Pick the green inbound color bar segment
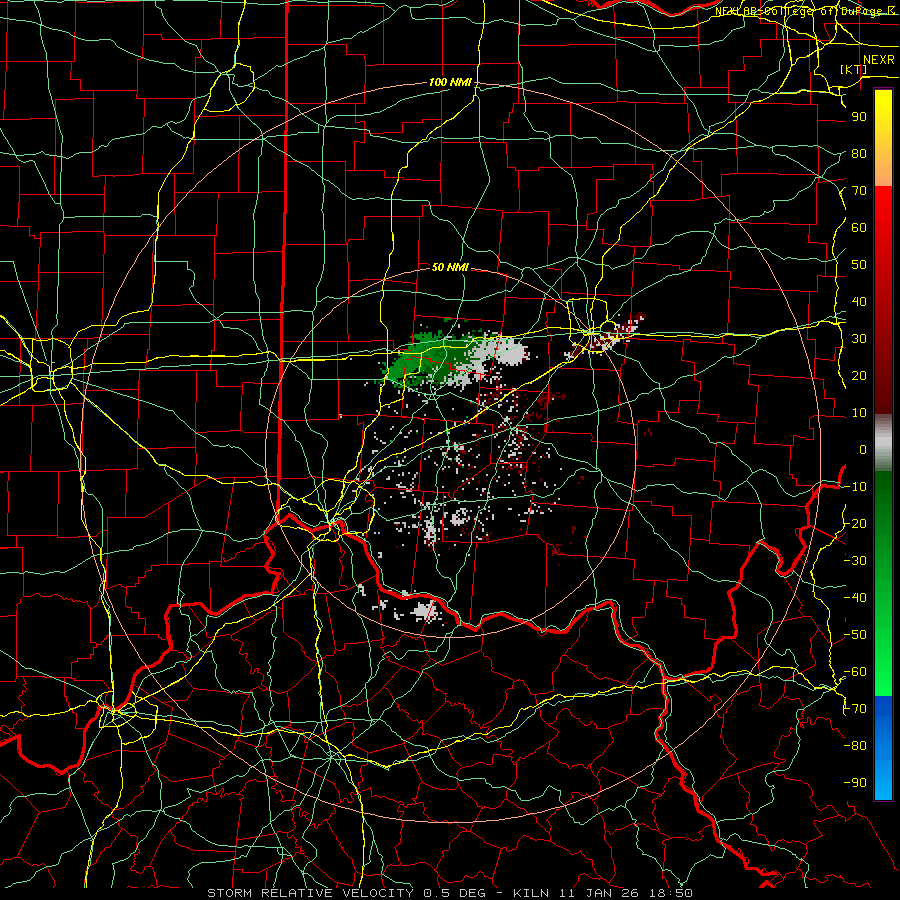 (x=883, y=583)
